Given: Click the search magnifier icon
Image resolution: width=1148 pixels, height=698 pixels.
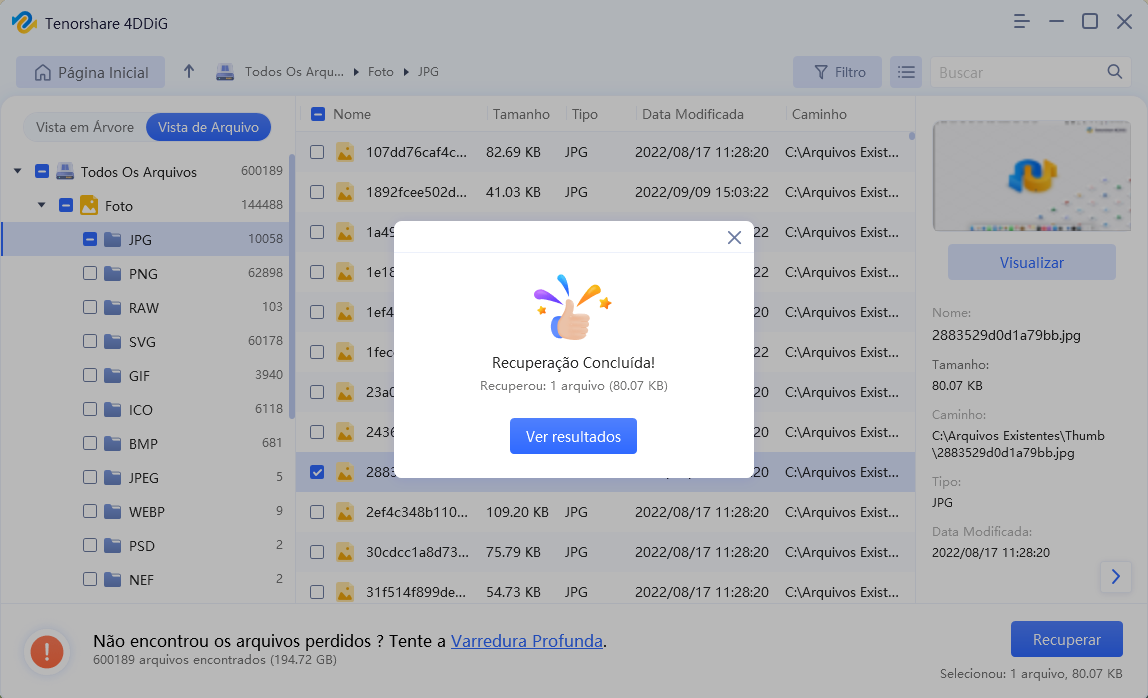Looking at the screenshot, I should (1114, 72).
